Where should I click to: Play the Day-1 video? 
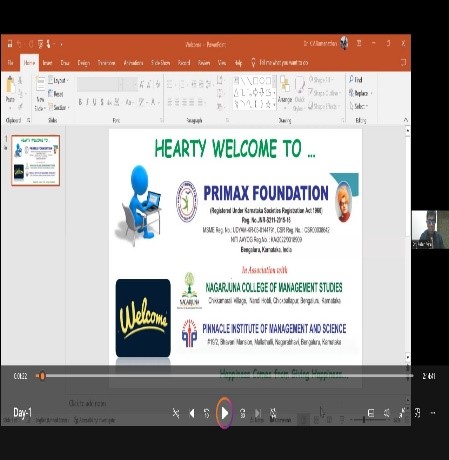[x=225, y=413]
